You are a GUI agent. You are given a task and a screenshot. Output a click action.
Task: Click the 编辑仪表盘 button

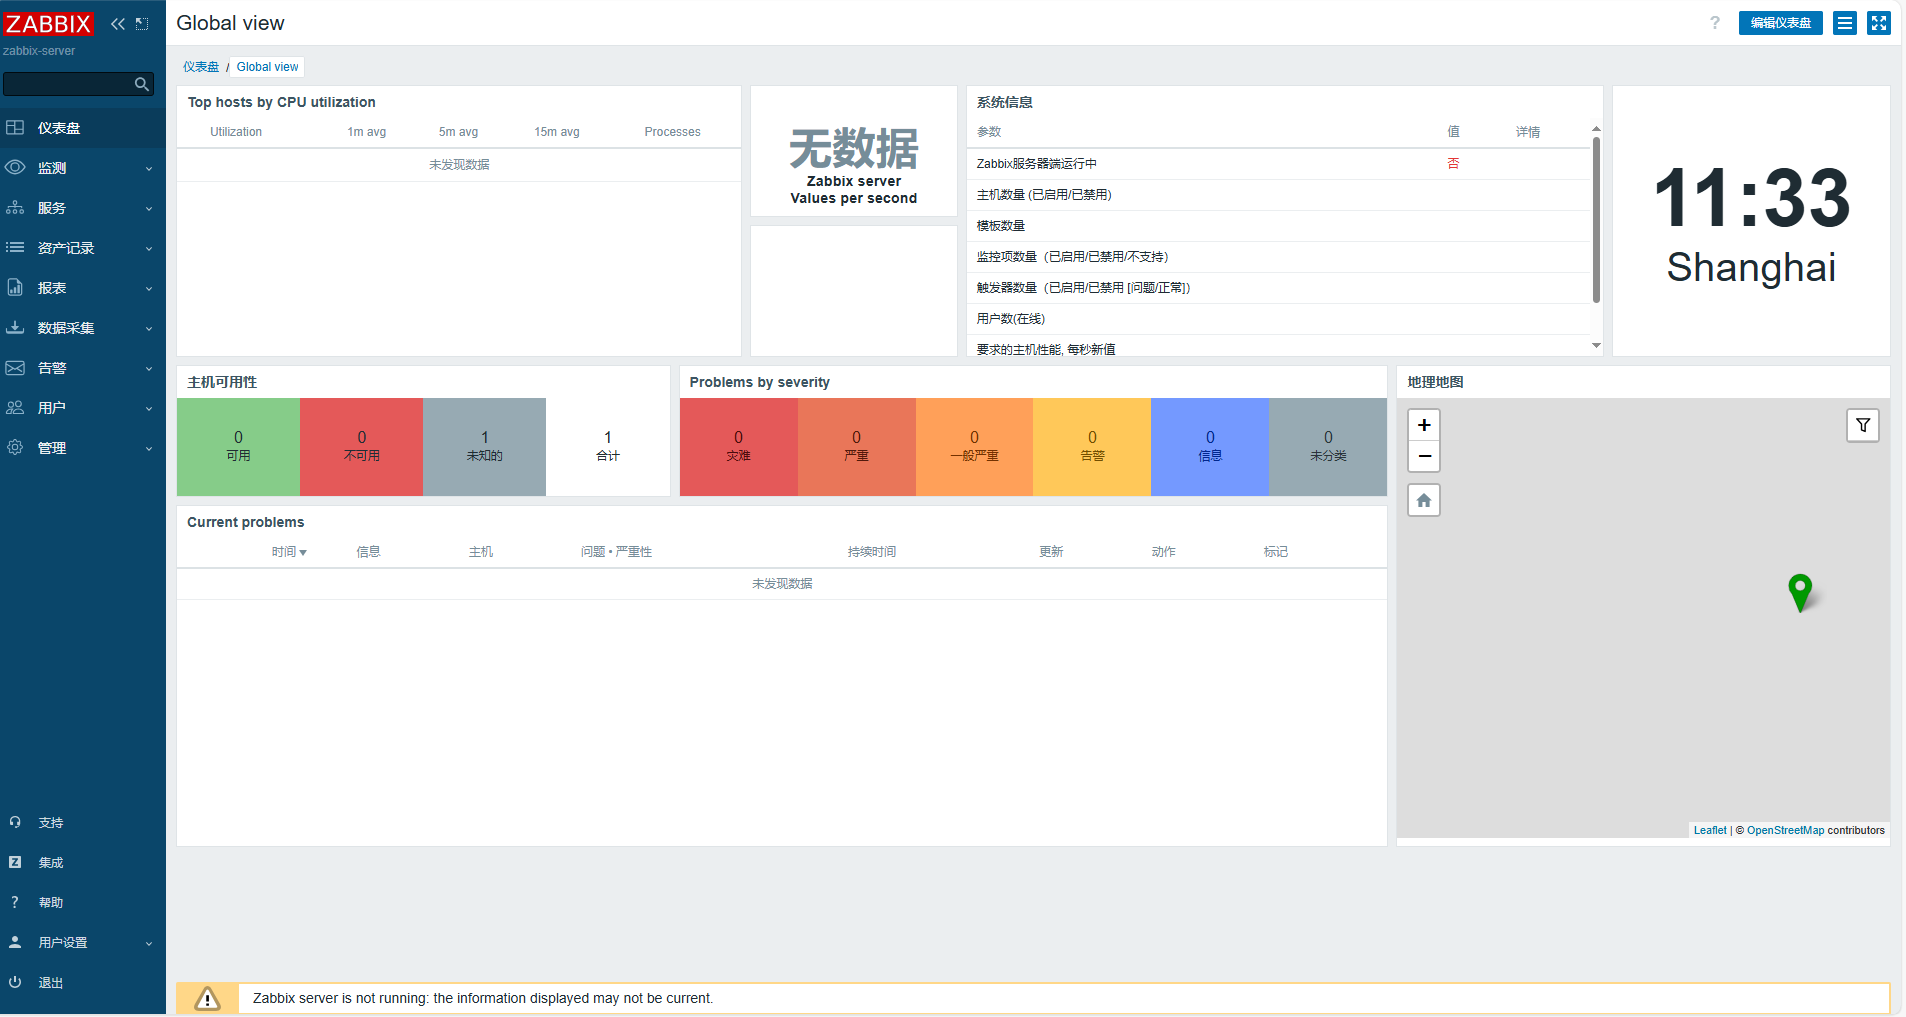[x=1780, y=23]
